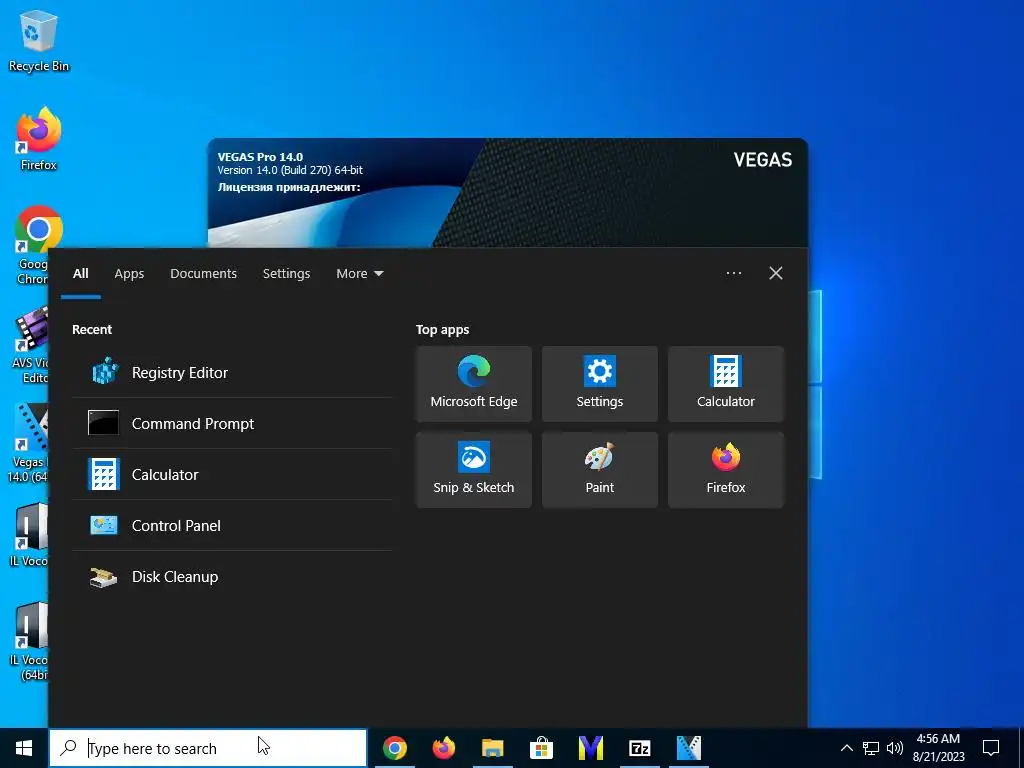Open the Settings tile in Top apps
The image size is (1024, 768).
tap(600, 384)
